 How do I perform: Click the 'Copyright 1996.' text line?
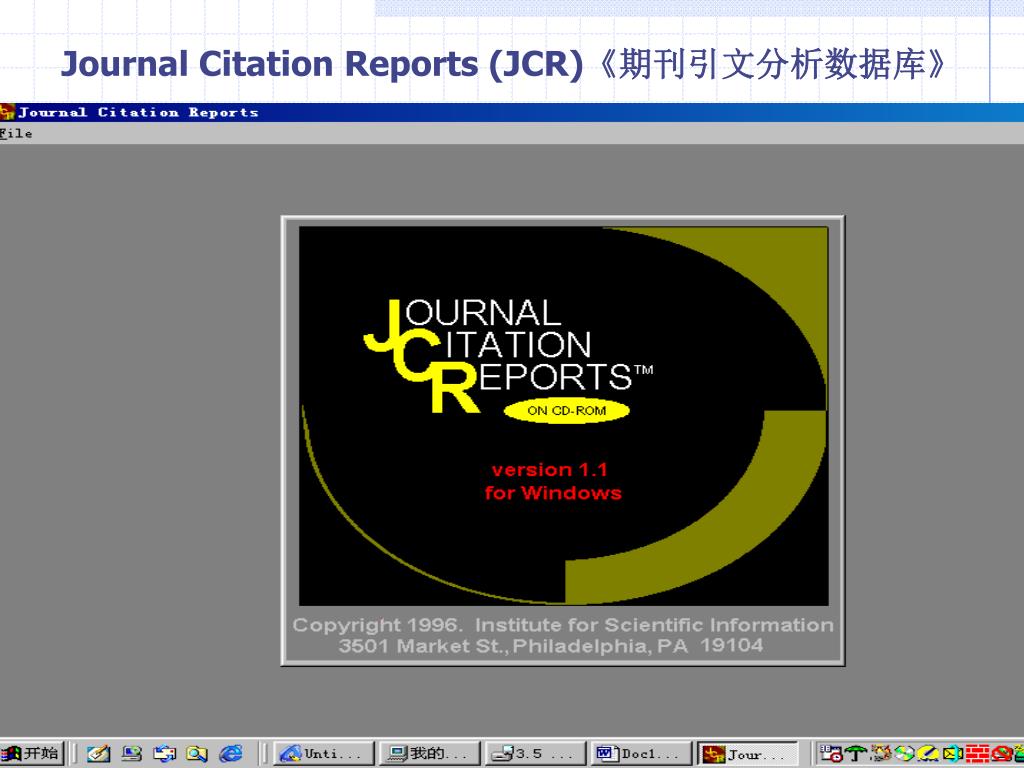[x=563, y=625]
